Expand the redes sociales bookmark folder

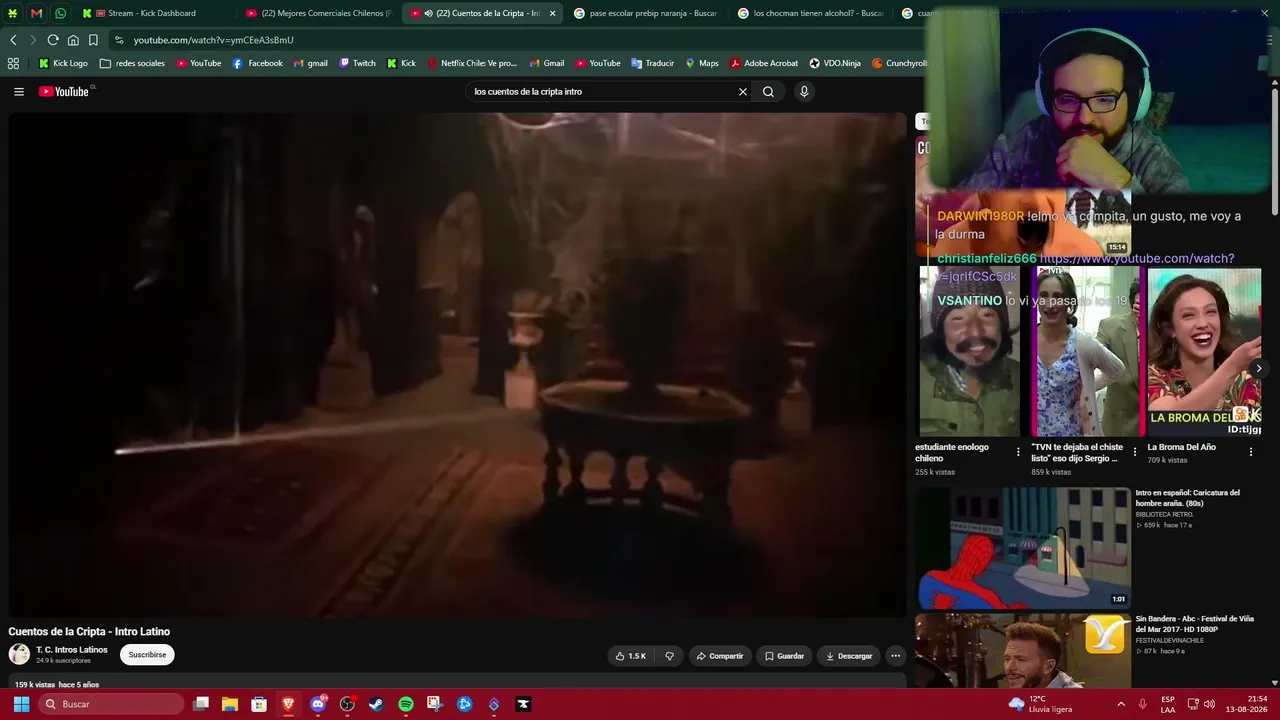132,63
